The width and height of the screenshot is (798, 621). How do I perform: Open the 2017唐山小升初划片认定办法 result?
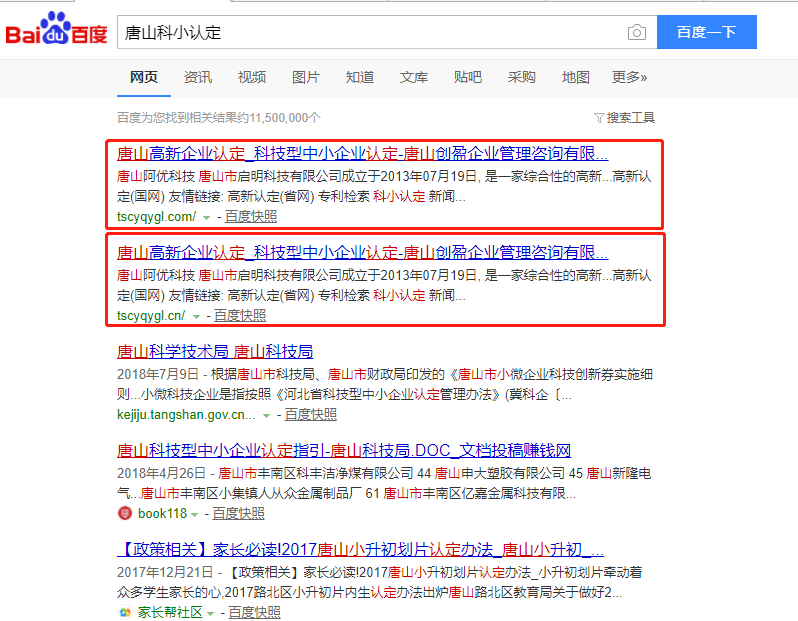361,549
